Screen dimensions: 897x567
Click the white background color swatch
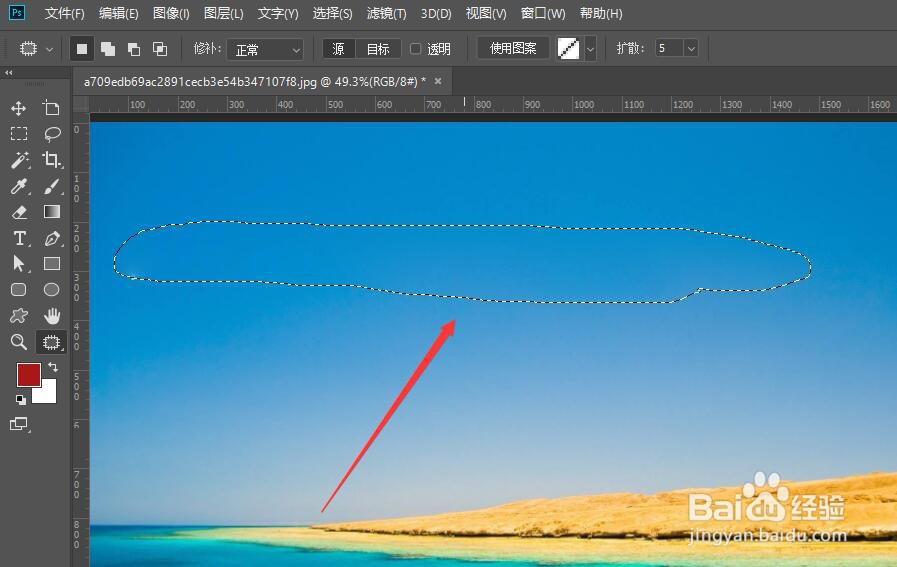pyautogui.click(x=47, y=394)
